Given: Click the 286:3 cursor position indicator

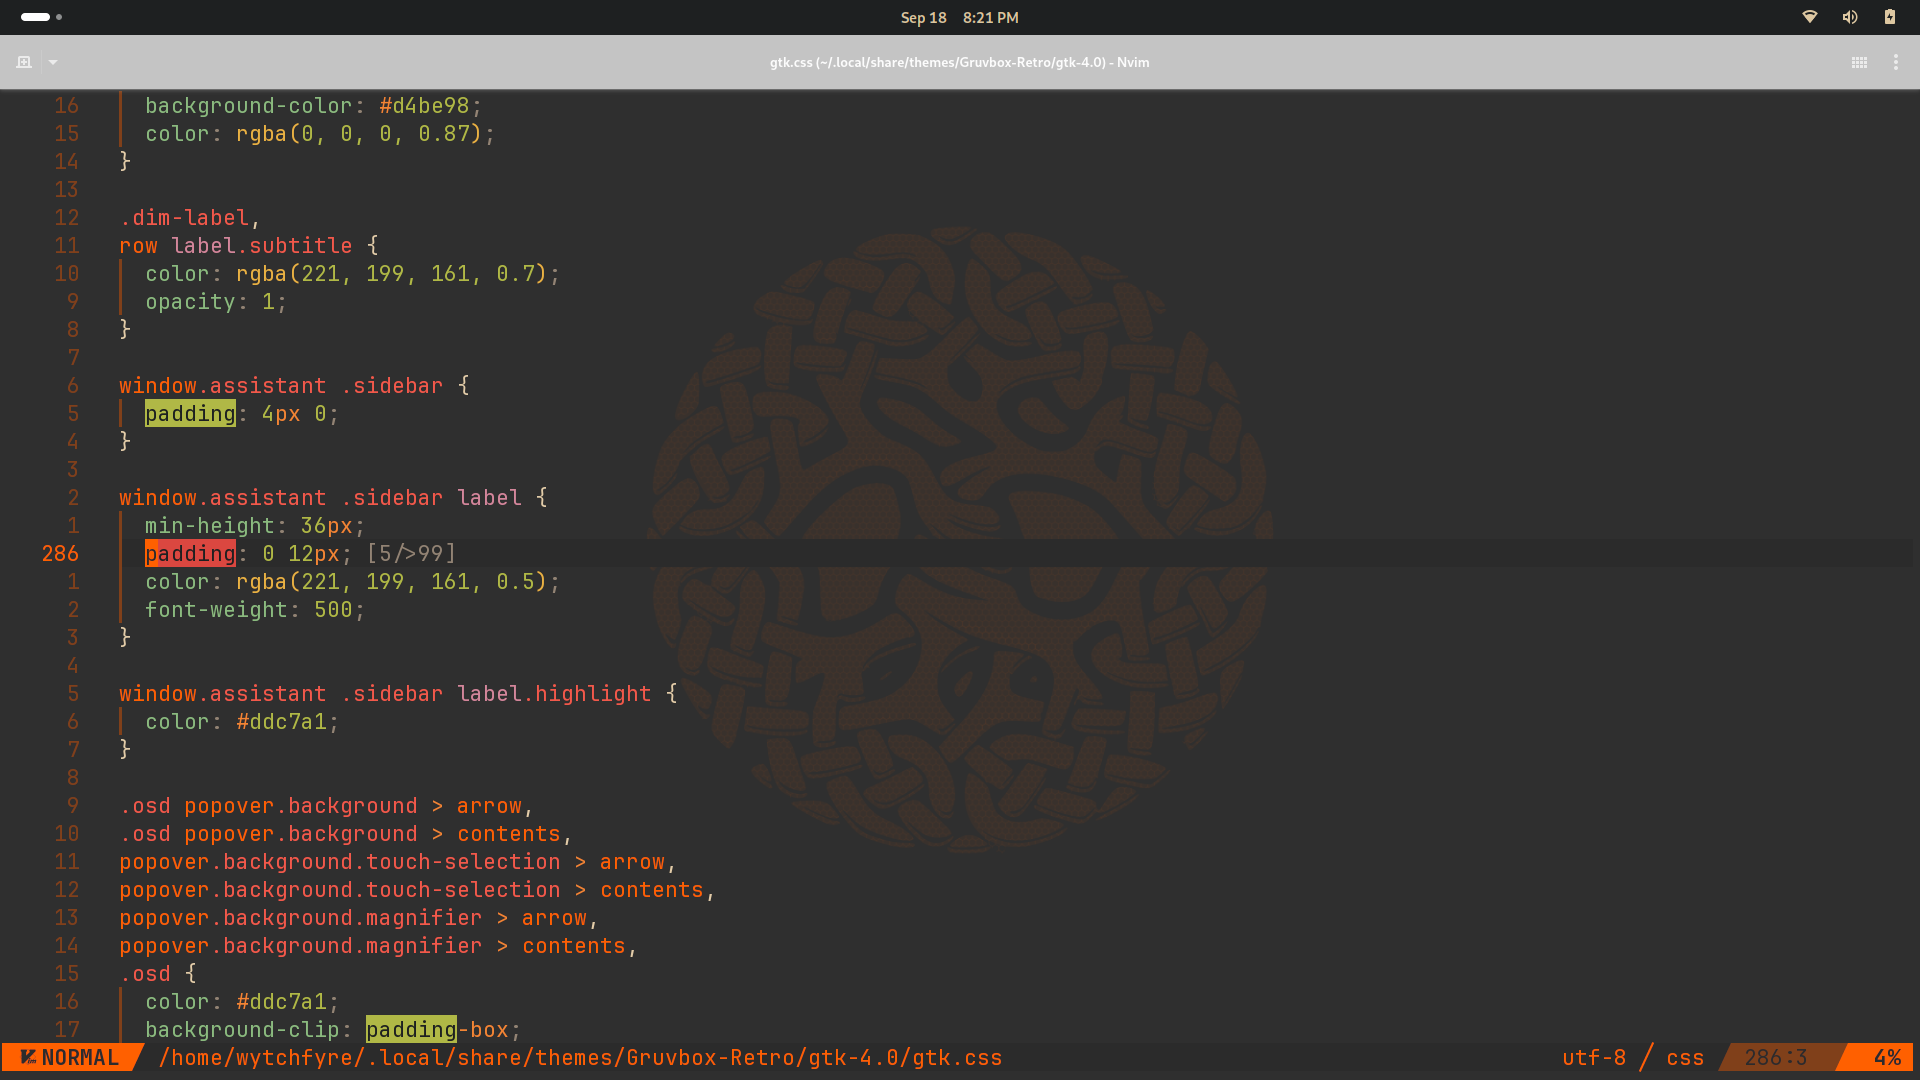Looking at the screenshot, I should pos(1775,1058).
